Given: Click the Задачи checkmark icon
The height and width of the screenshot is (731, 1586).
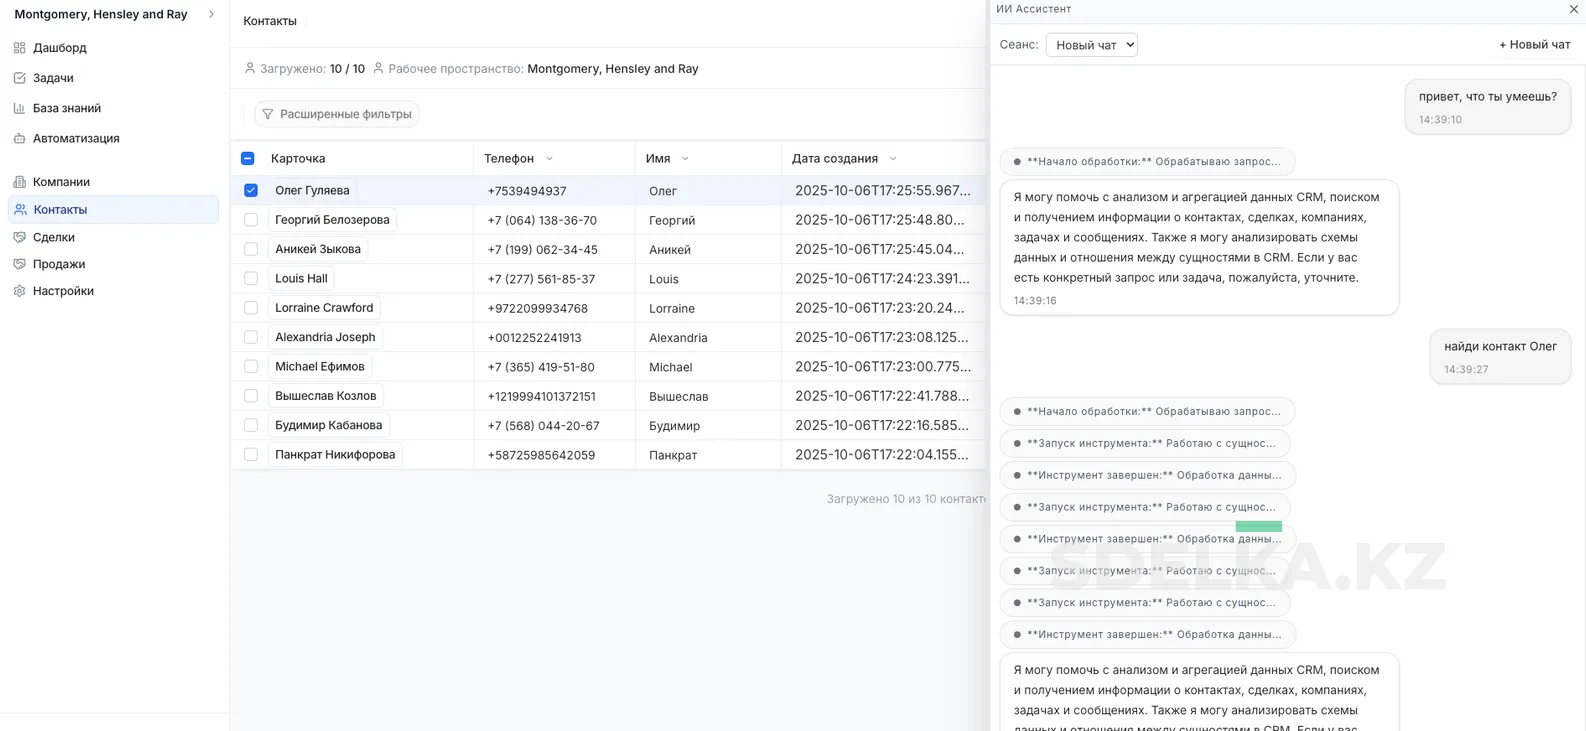Looking at the screenshot, I should (x=20, y=78).
